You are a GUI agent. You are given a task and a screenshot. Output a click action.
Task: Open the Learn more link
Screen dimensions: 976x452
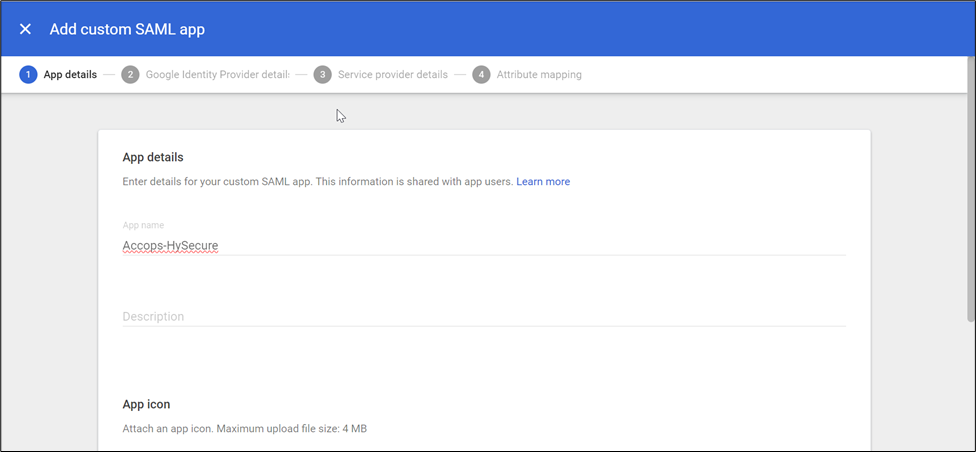point(543,182)
